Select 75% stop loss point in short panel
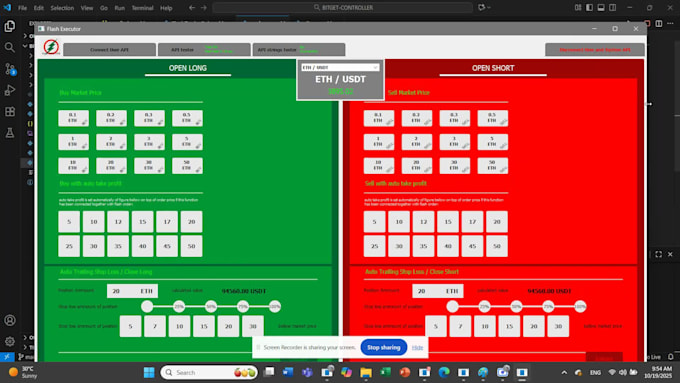 548,306
